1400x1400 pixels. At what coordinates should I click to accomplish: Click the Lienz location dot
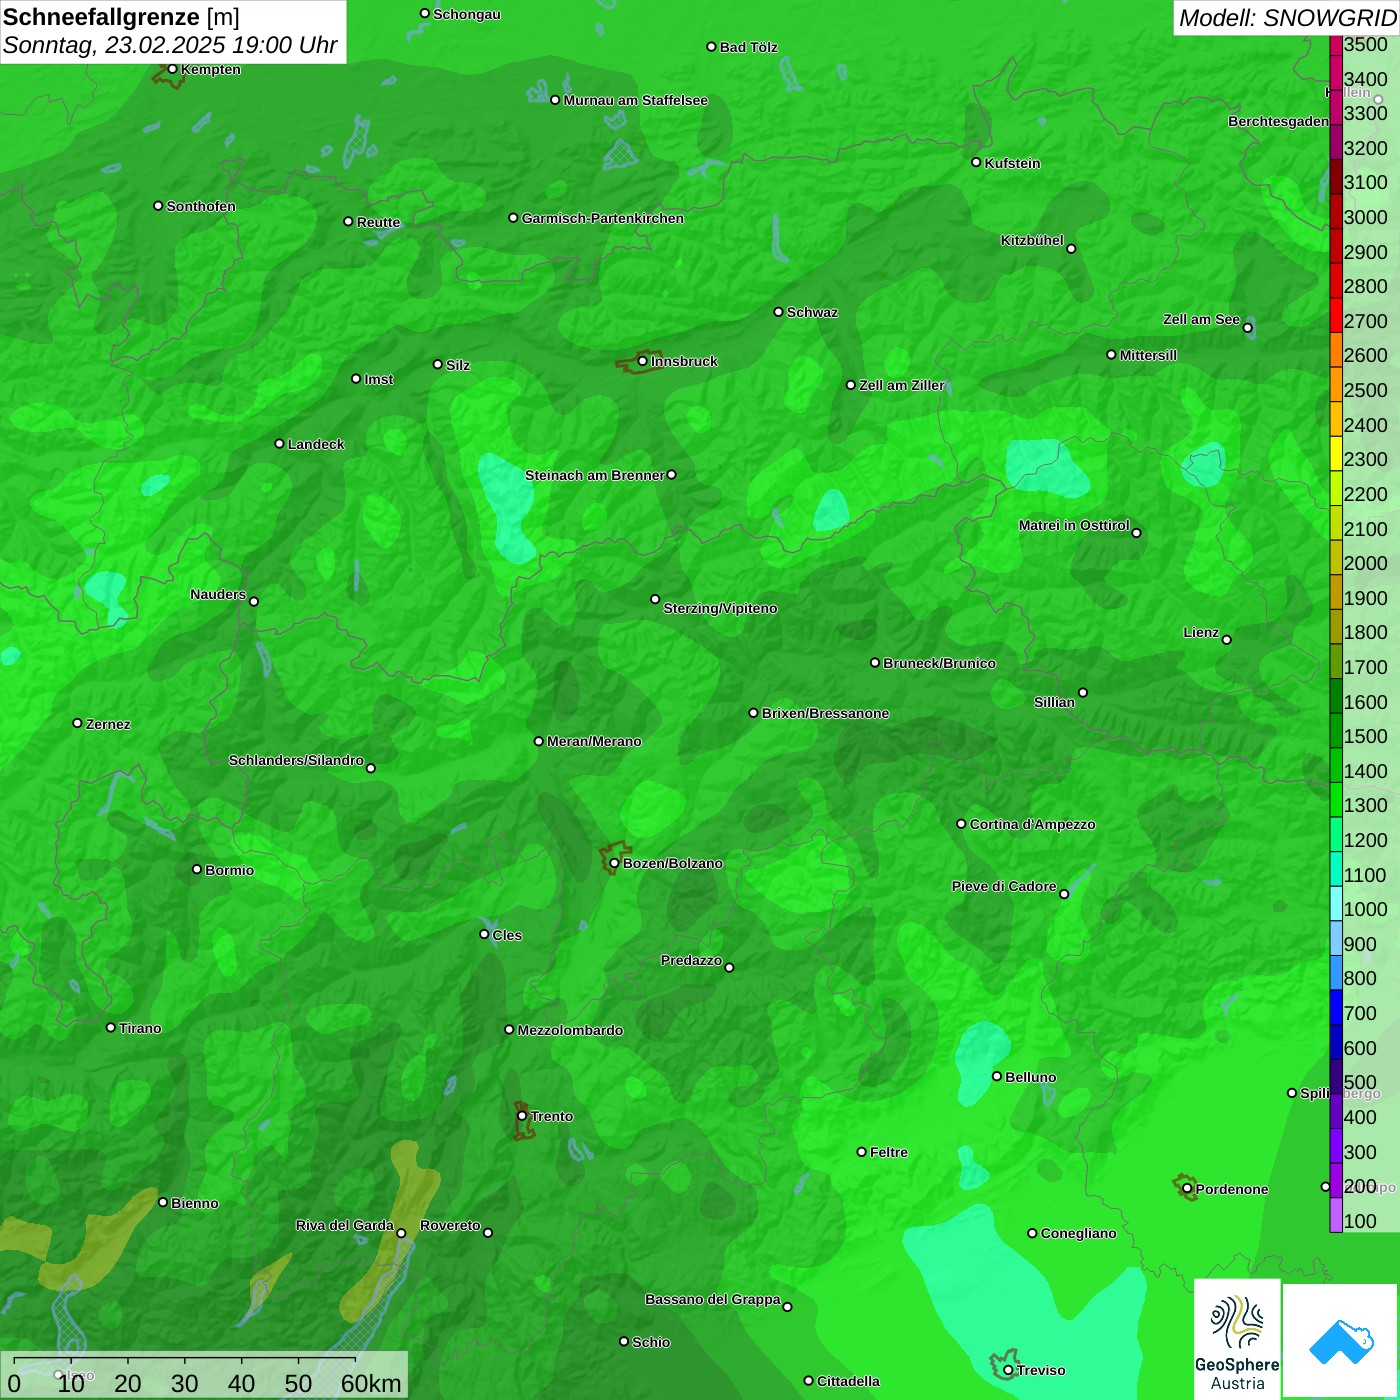tap(1227, 640)
